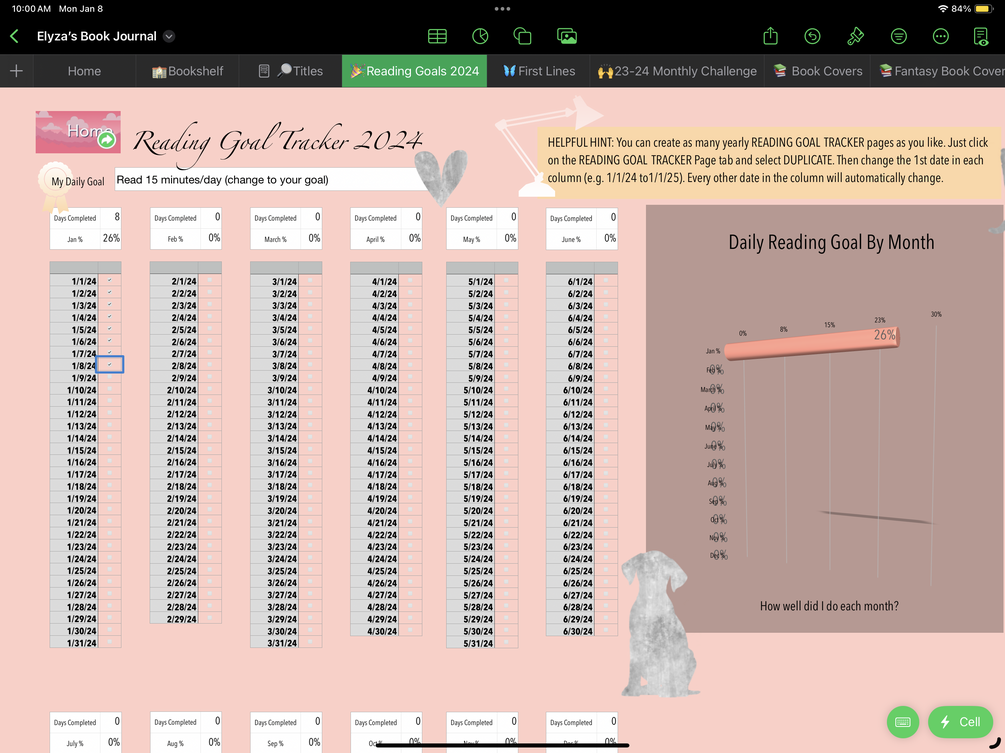The image size is (1005, 753).
Task: Go back with the green back arrow
Action: click(15, 37)
